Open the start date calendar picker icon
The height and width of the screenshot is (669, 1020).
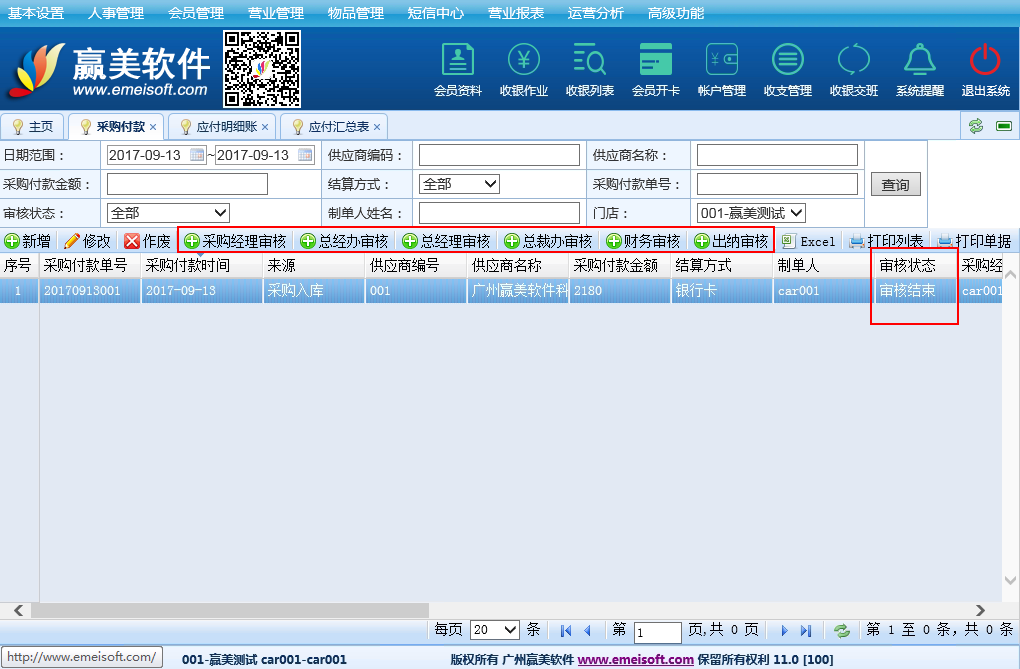(x=197, y=155)
